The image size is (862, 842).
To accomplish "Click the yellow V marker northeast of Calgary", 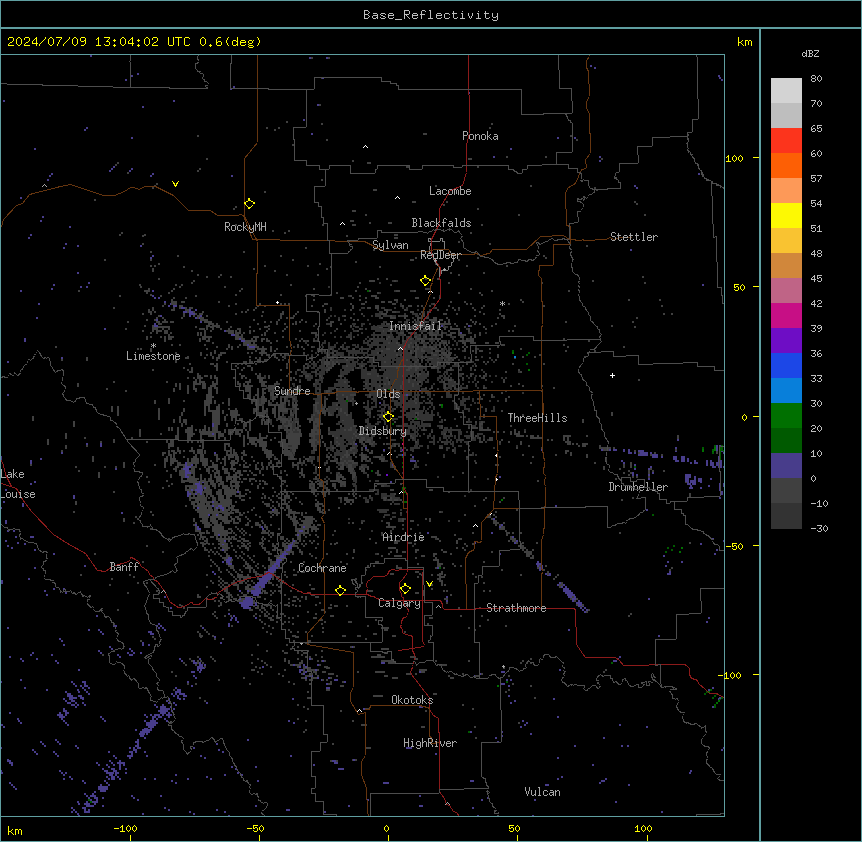I will point(429,584).
